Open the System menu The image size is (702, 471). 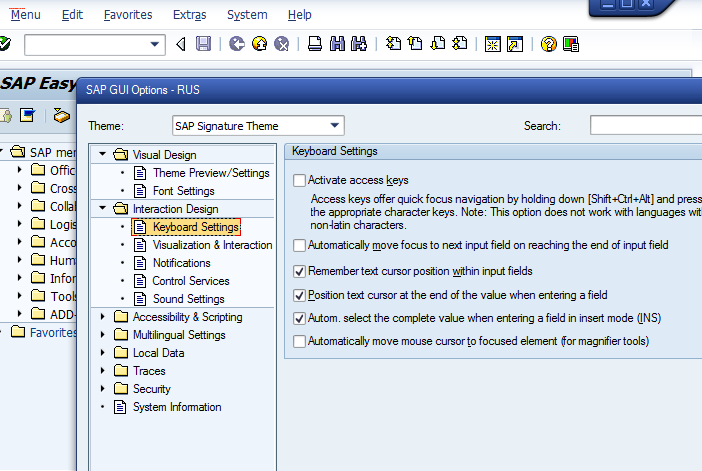(247, 15)
